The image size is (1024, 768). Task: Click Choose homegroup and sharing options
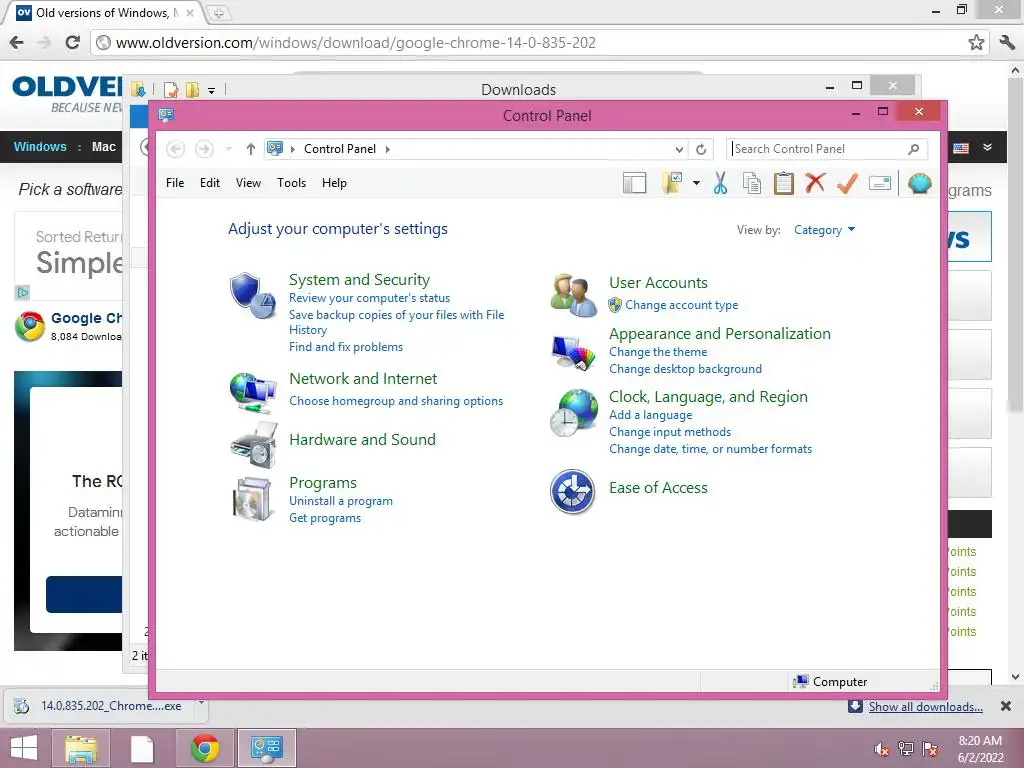tap(396, 401)
